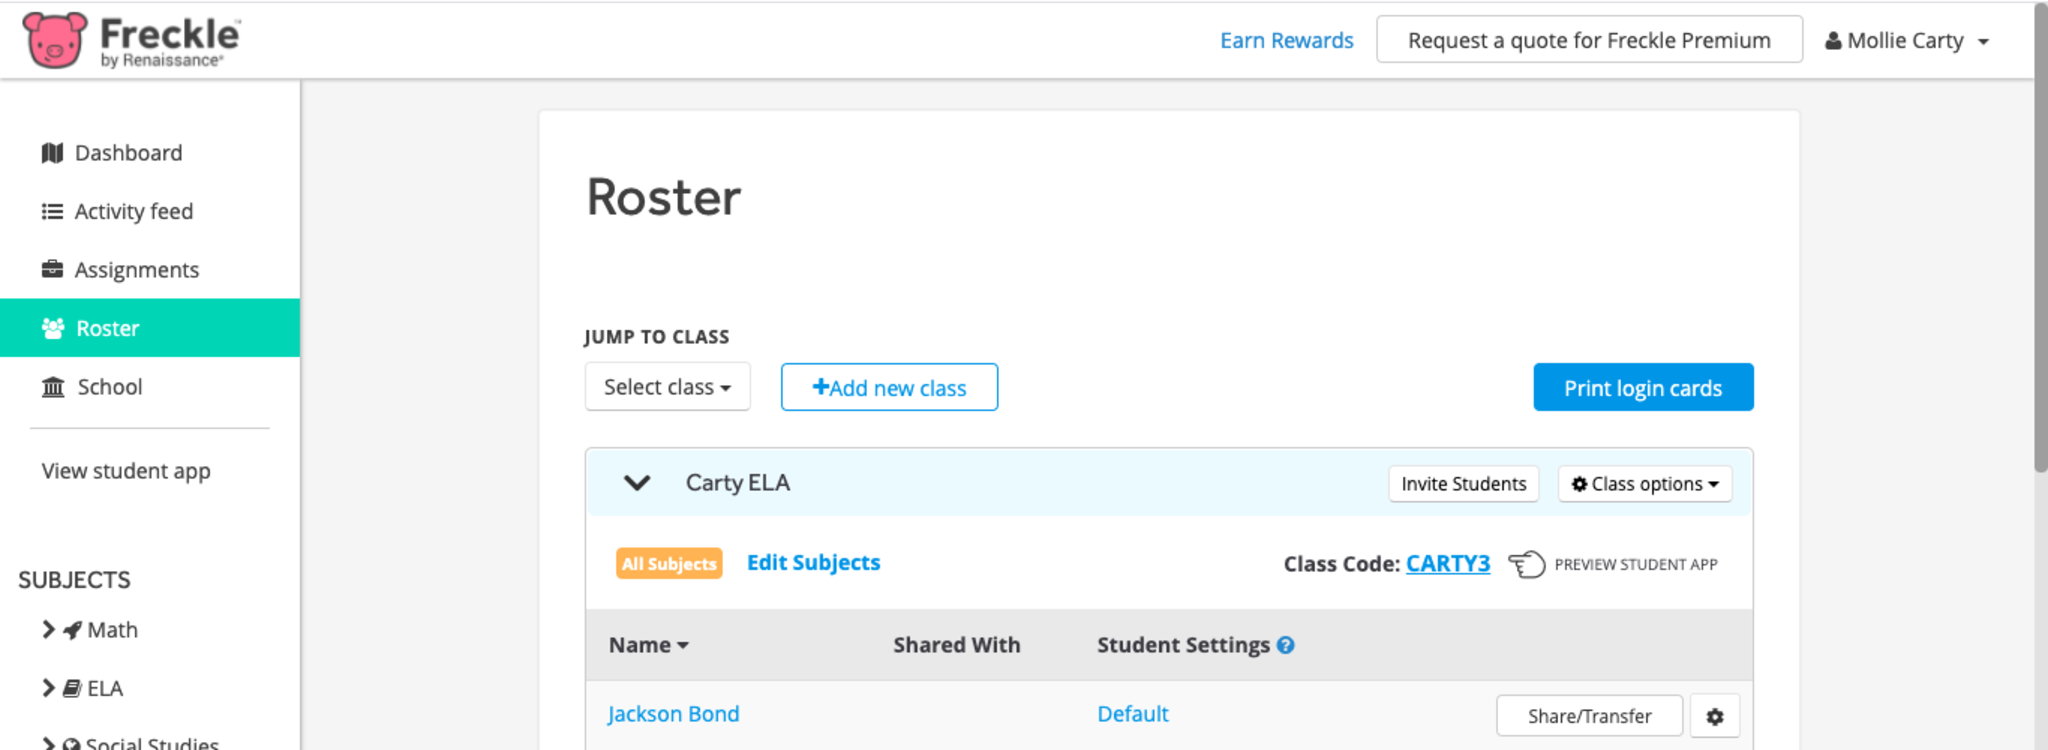
Task: Open the CARTY3 class code link
Action: (1447, 564)
